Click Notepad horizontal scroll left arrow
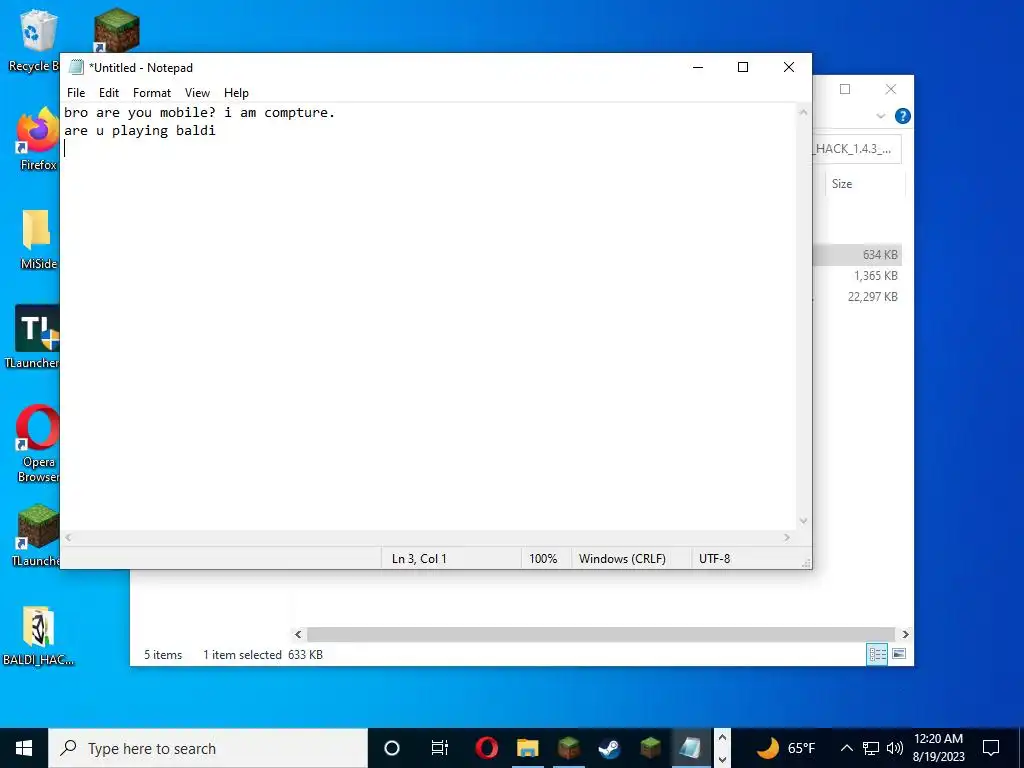 69,537
